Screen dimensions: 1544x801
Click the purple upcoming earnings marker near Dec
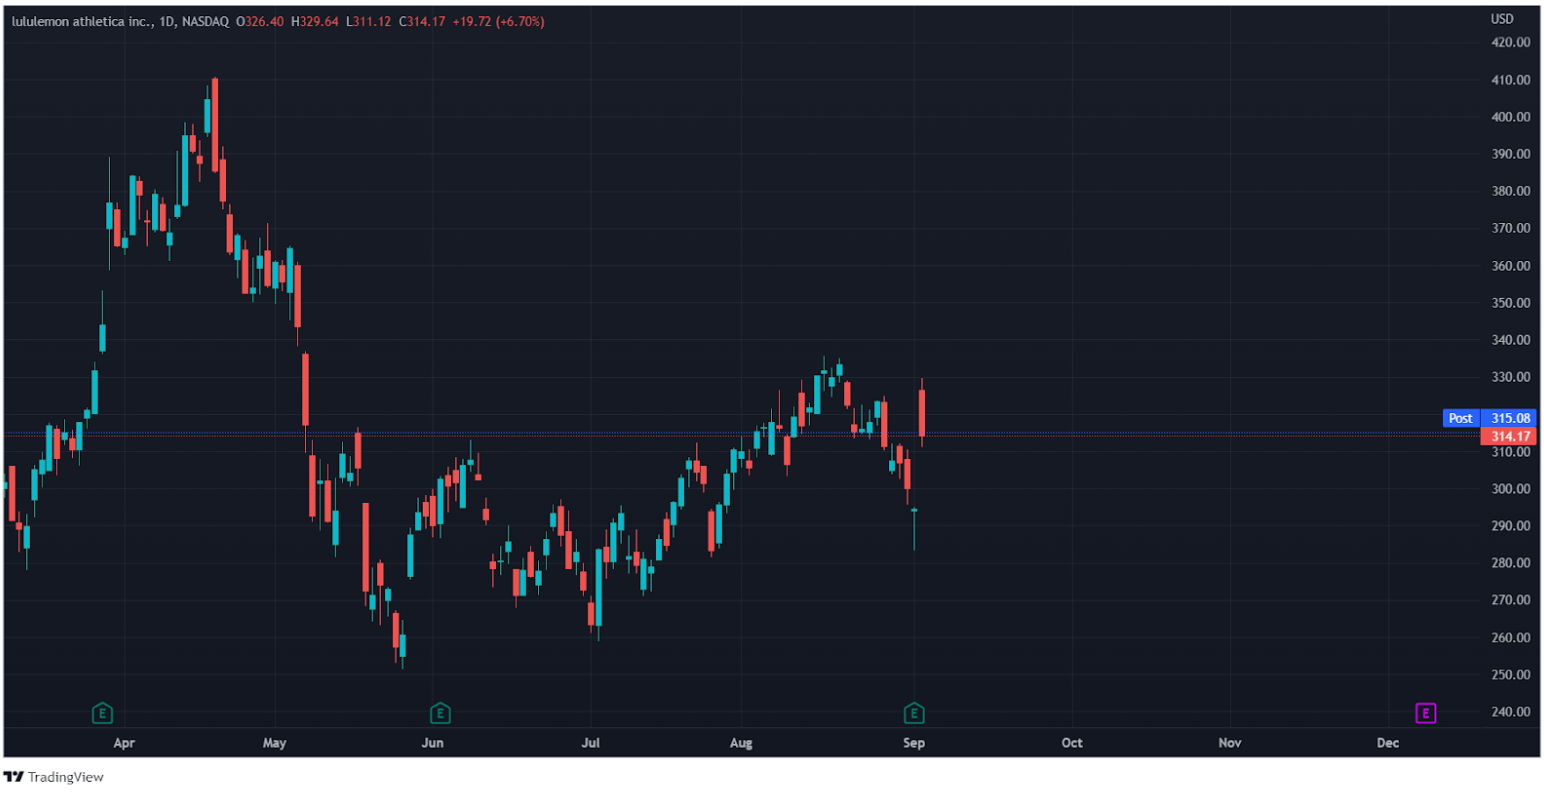coord(1426,713)
